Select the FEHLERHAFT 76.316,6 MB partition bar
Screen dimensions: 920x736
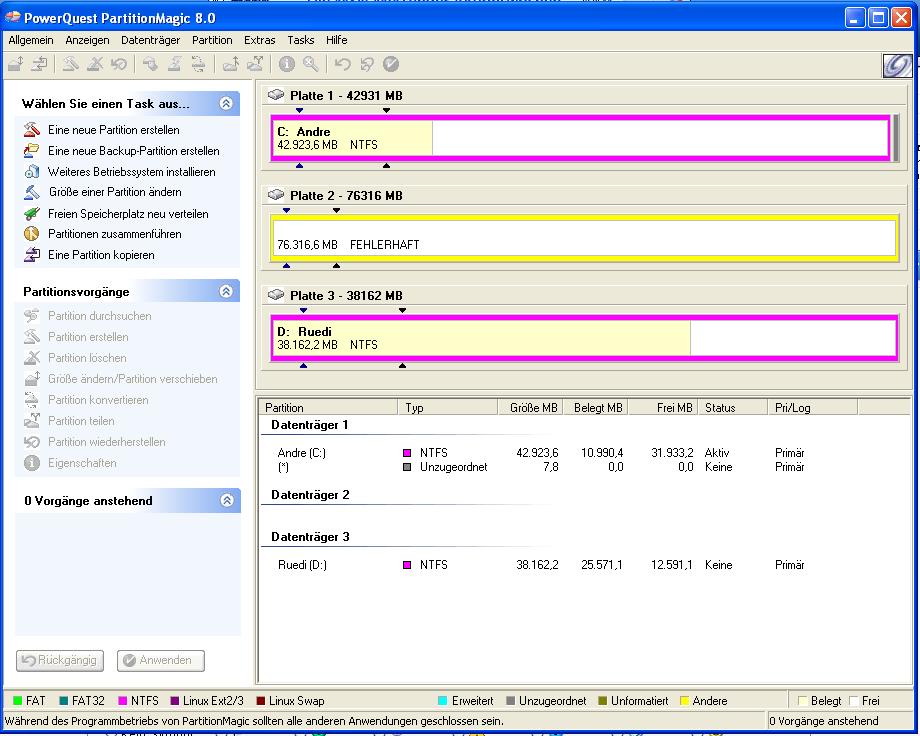584,238
